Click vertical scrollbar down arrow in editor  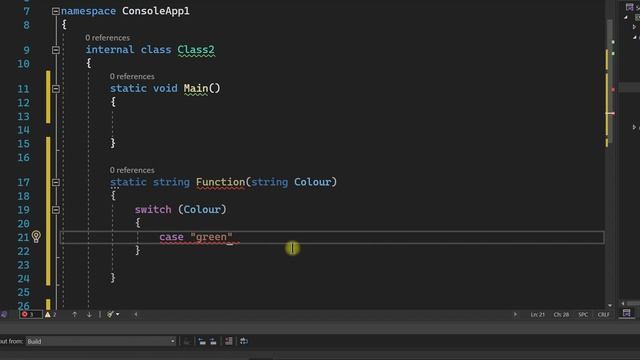610,305
